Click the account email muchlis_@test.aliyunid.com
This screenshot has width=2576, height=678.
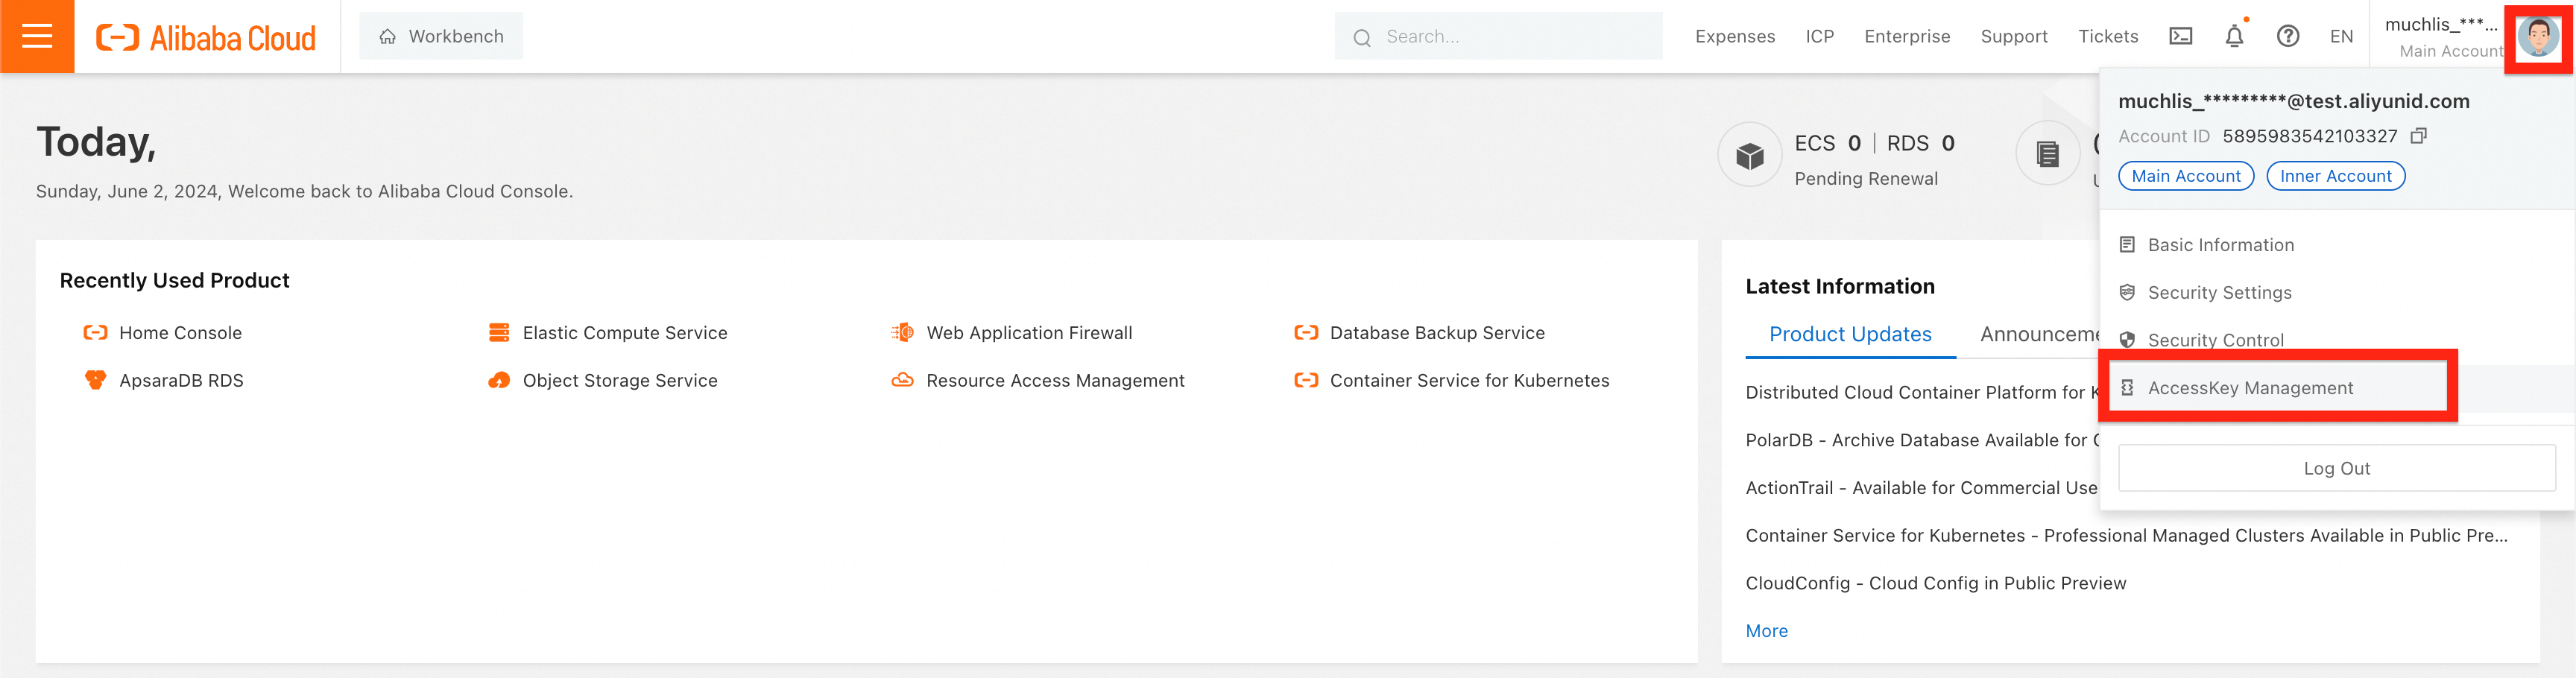2293,101
